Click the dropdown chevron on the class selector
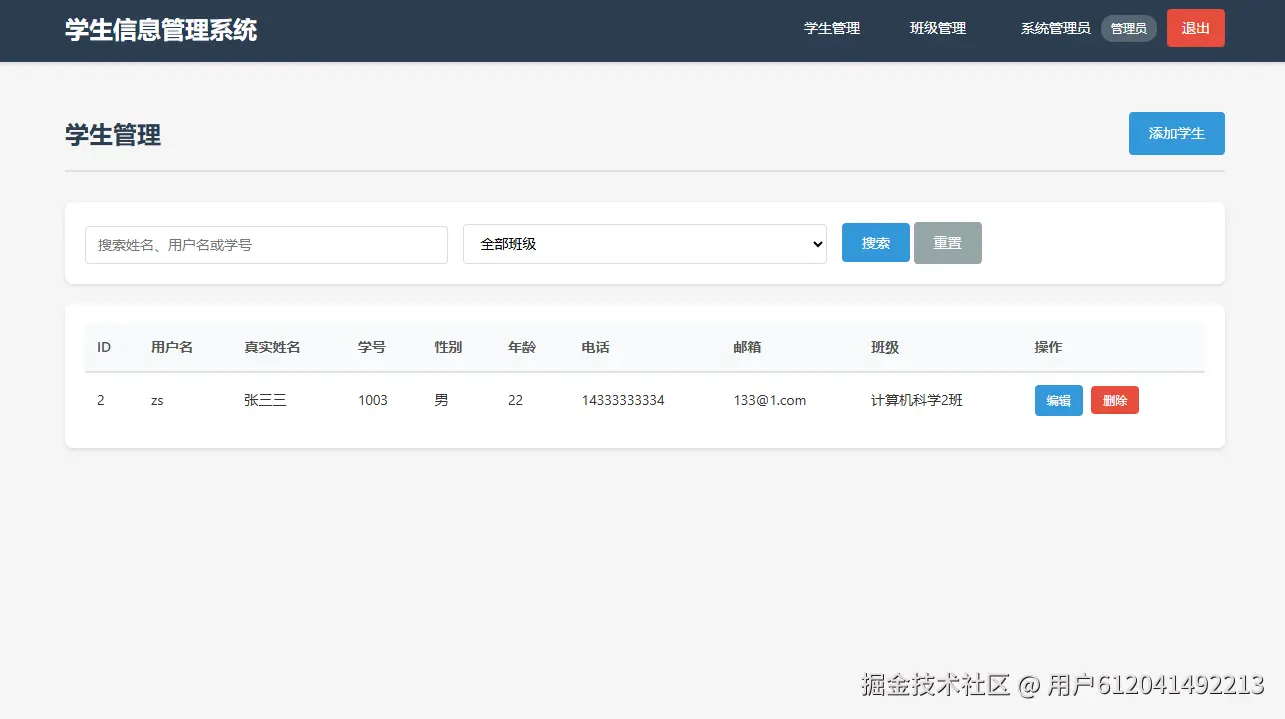Viewport: 1285px width, 719px height. tap(817, 243)
